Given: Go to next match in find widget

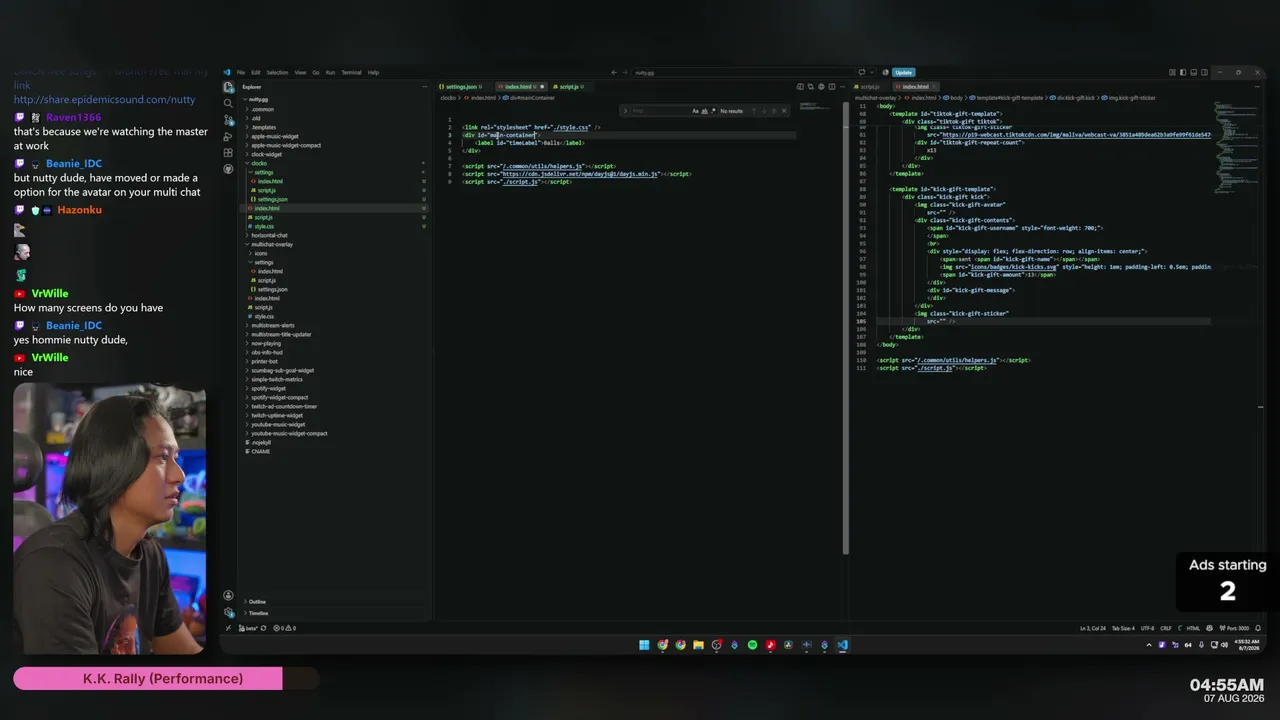Looking at the screenshot, I should click(764, 111).
